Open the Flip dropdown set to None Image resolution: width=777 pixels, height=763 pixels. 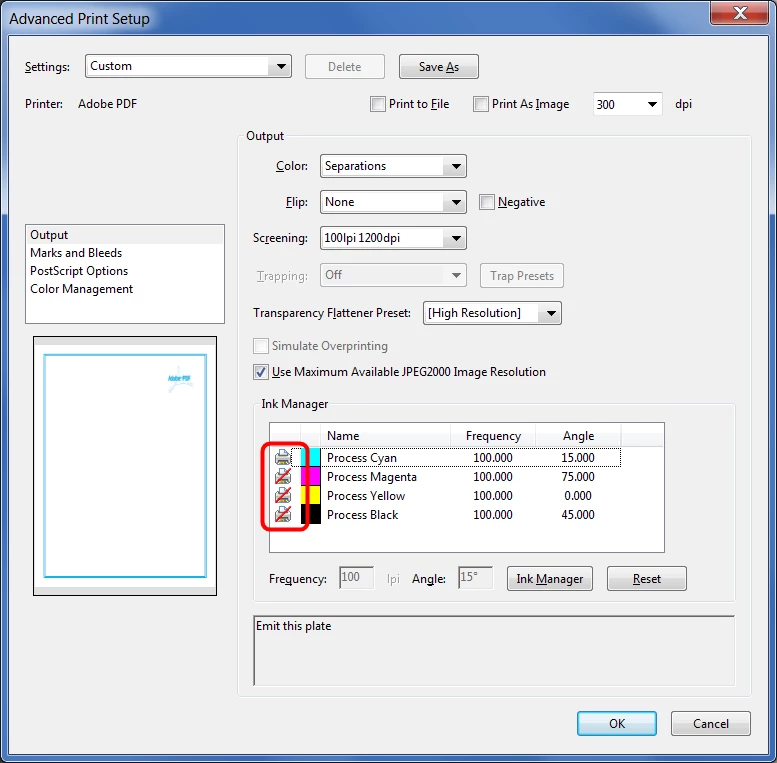[x=393, y=202]
